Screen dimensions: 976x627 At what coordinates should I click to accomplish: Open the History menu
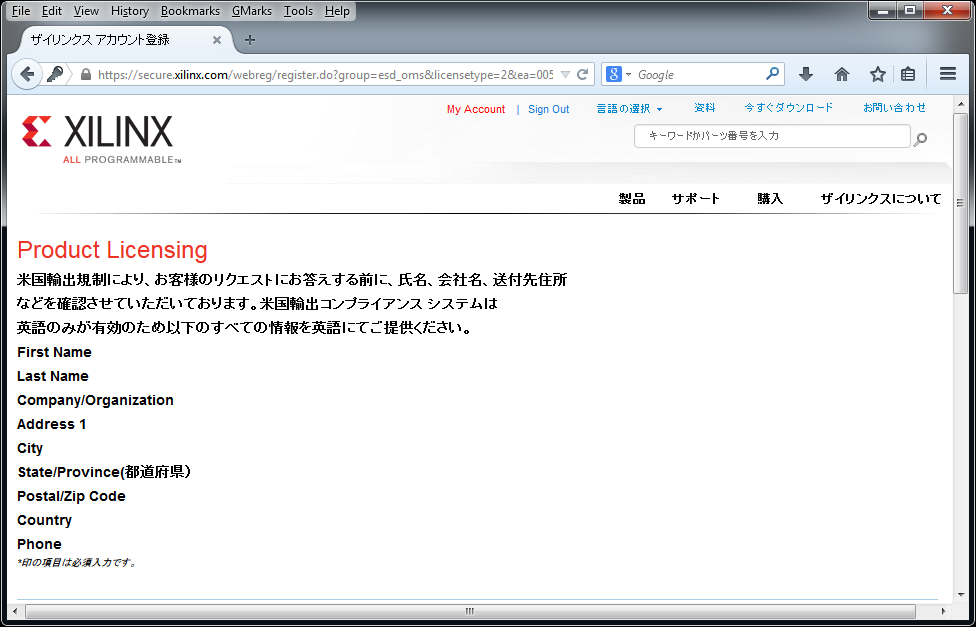(x=129, y=11)
